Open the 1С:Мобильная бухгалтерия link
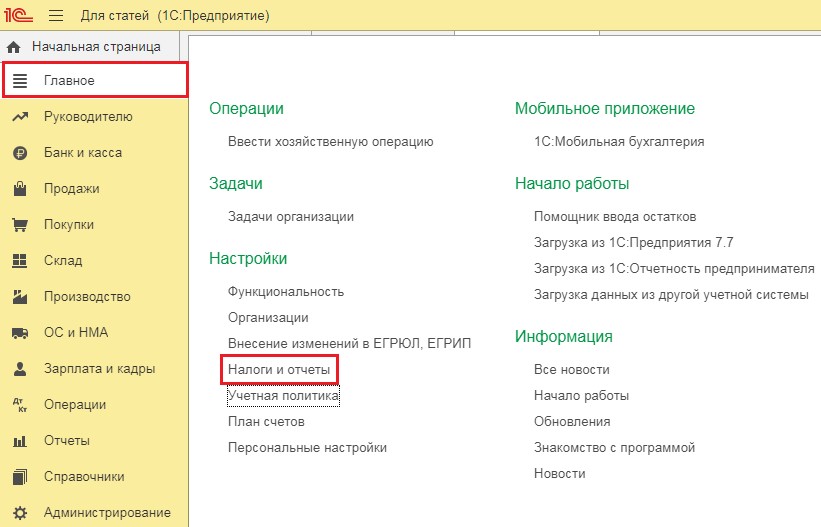 619,142
